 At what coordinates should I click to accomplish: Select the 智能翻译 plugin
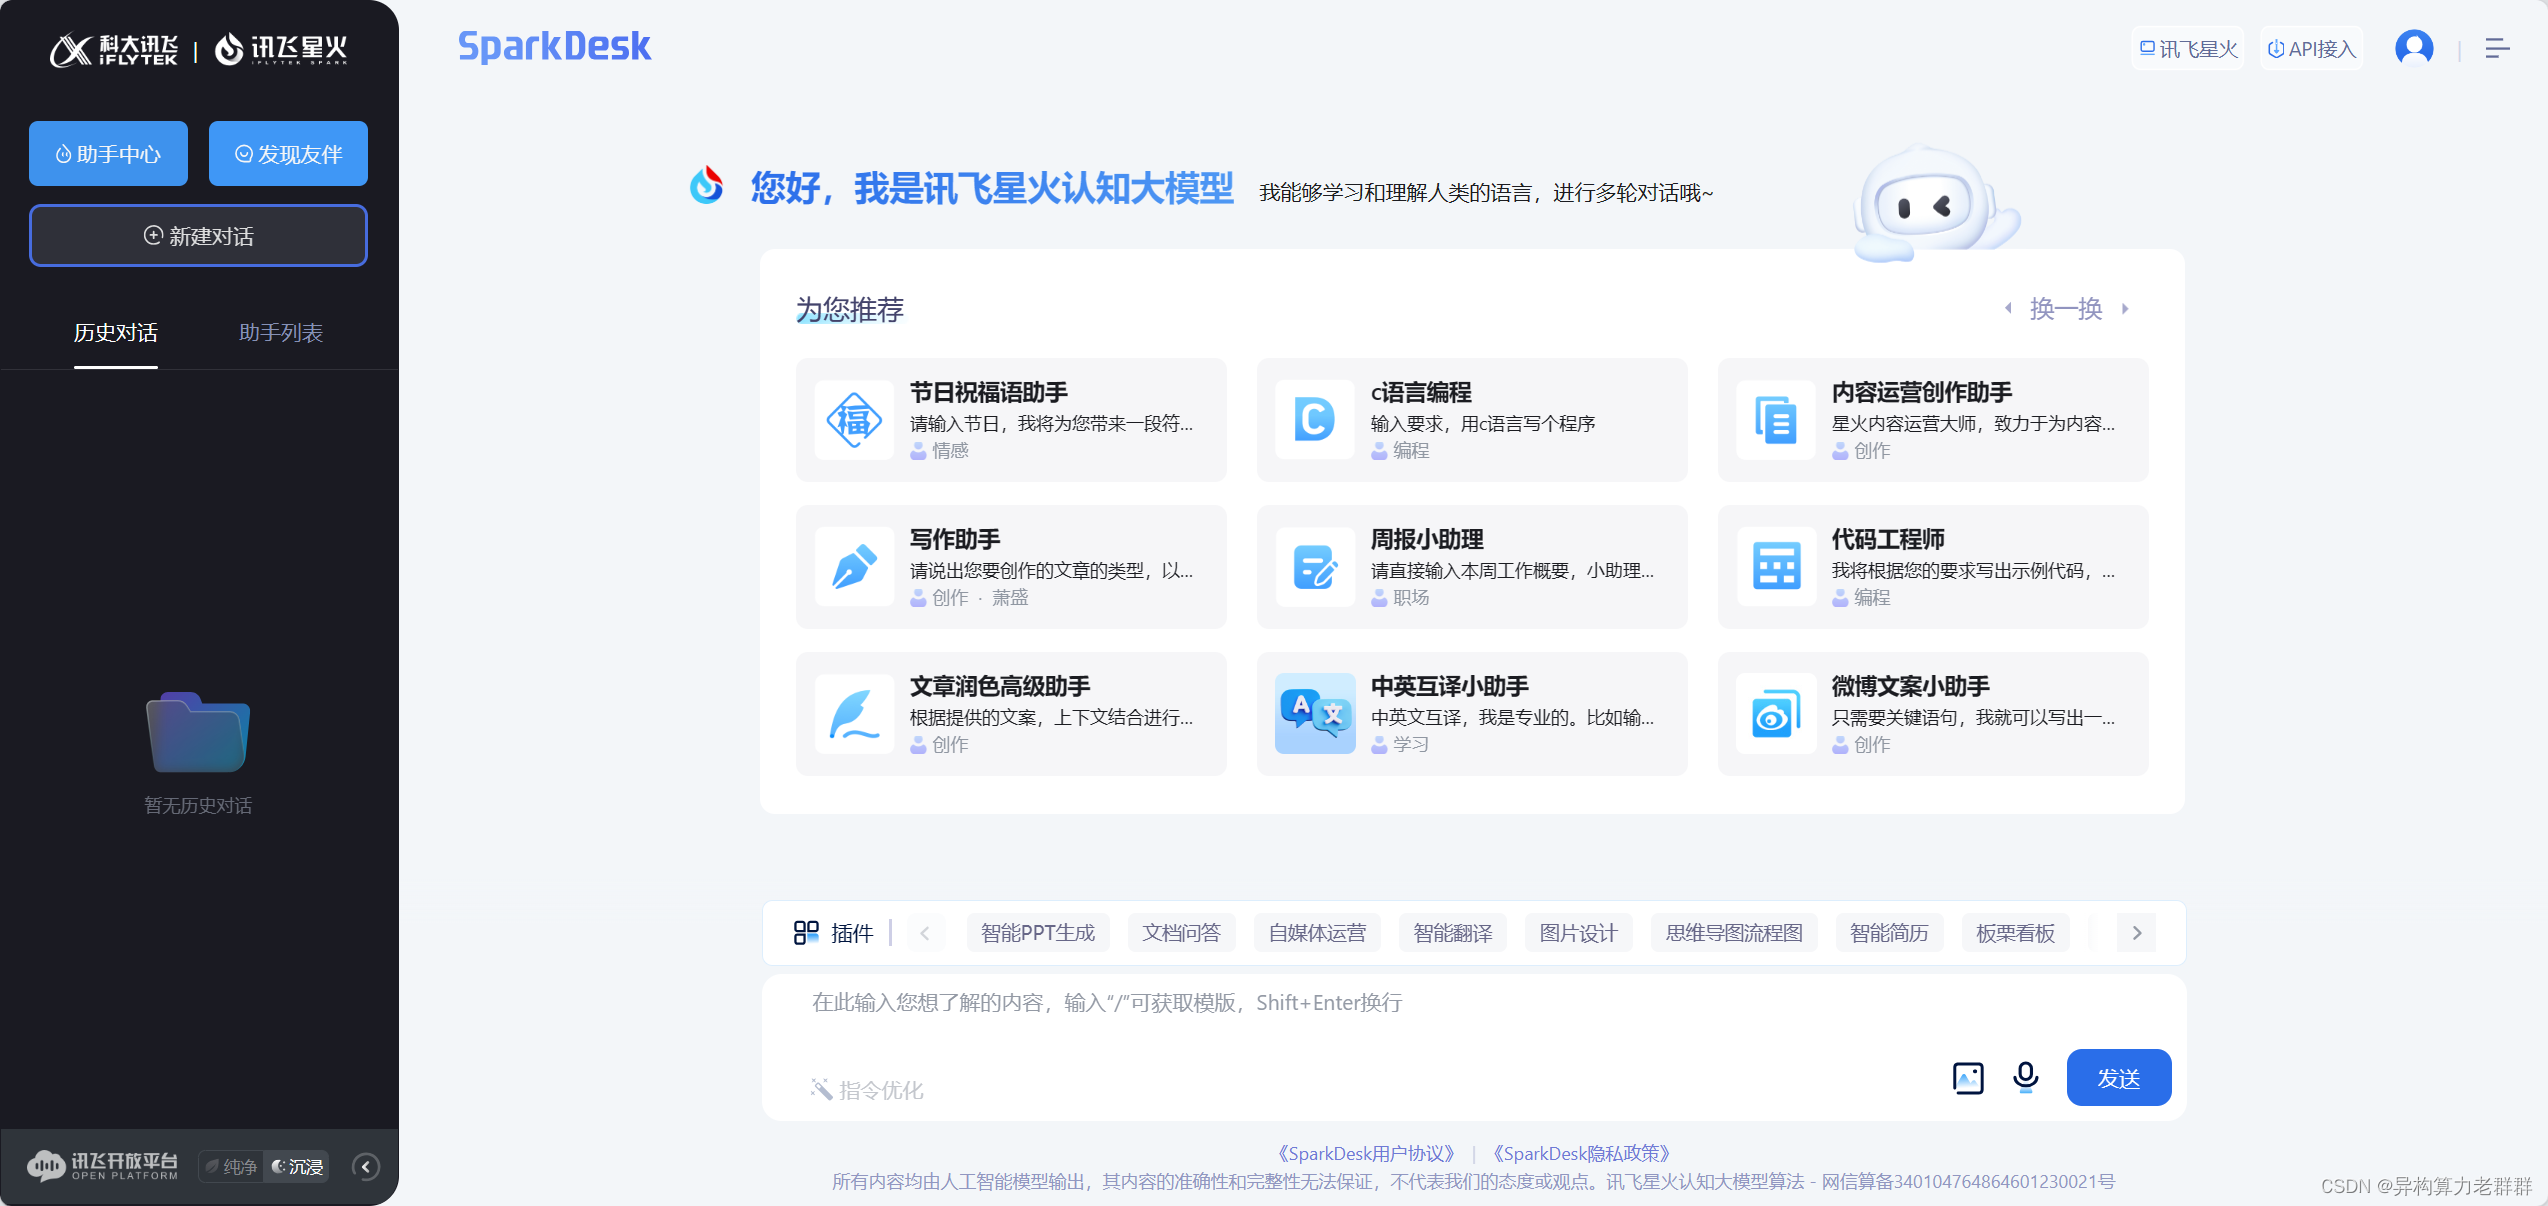click(1453, 933)
